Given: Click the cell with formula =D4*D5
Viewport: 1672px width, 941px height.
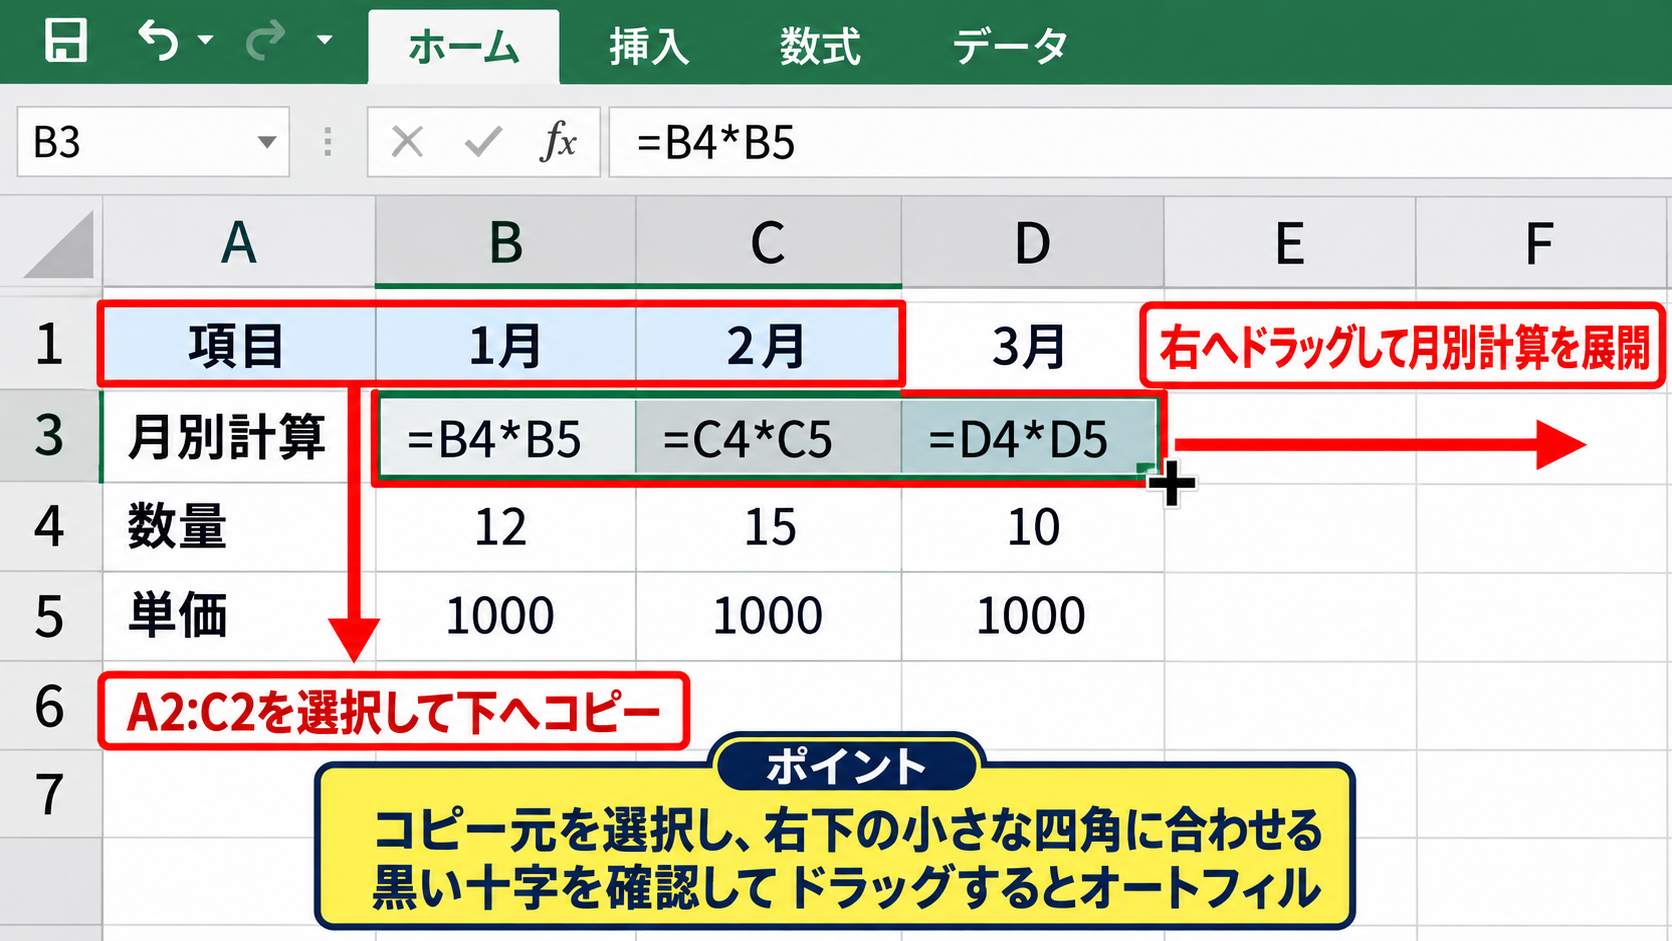Looking at the screenshot, I should [1030, 438].
